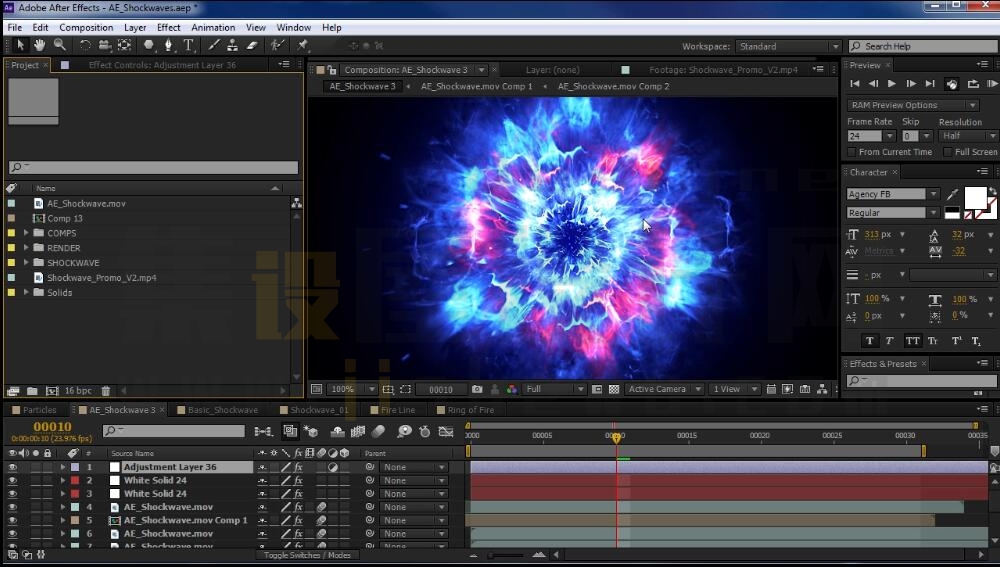Expand the RENDER folder
The width and height of the screenshot is (1000, 567).
click(26, 247)
